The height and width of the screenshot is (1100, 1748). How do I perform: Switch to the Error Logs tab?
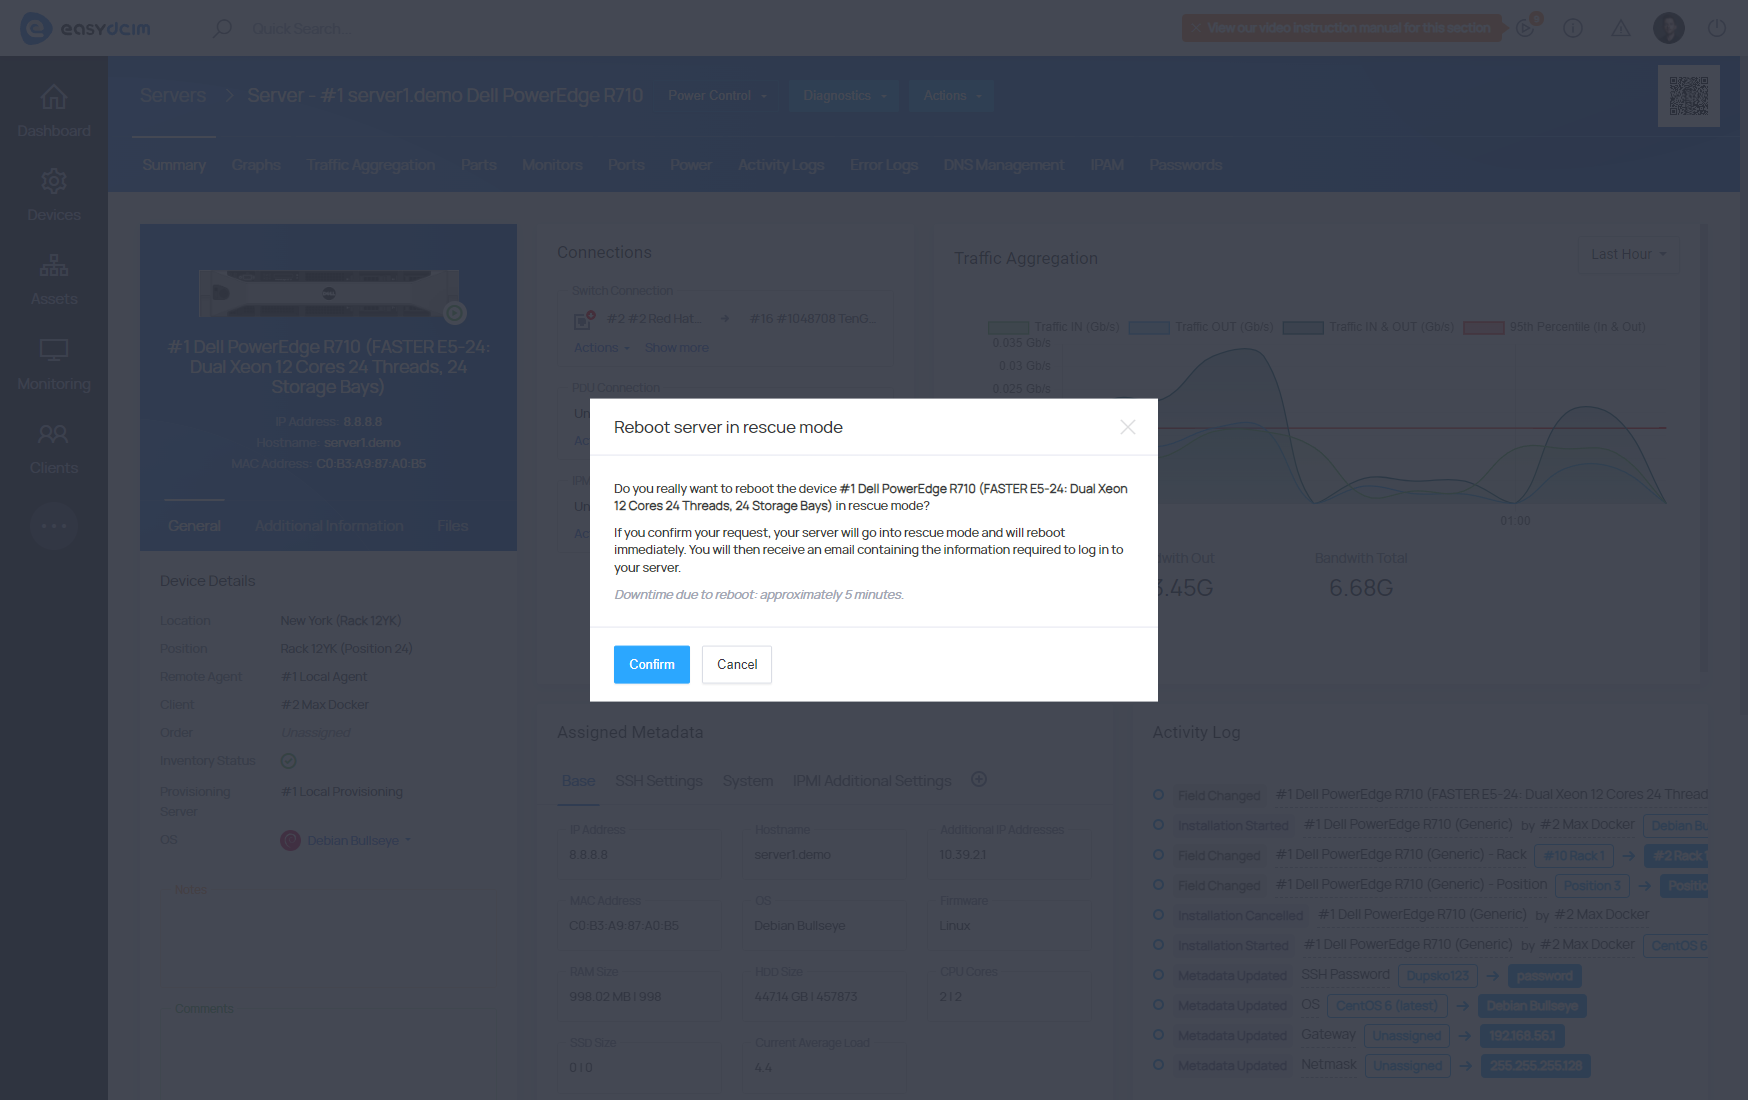[x=884, y=165]
